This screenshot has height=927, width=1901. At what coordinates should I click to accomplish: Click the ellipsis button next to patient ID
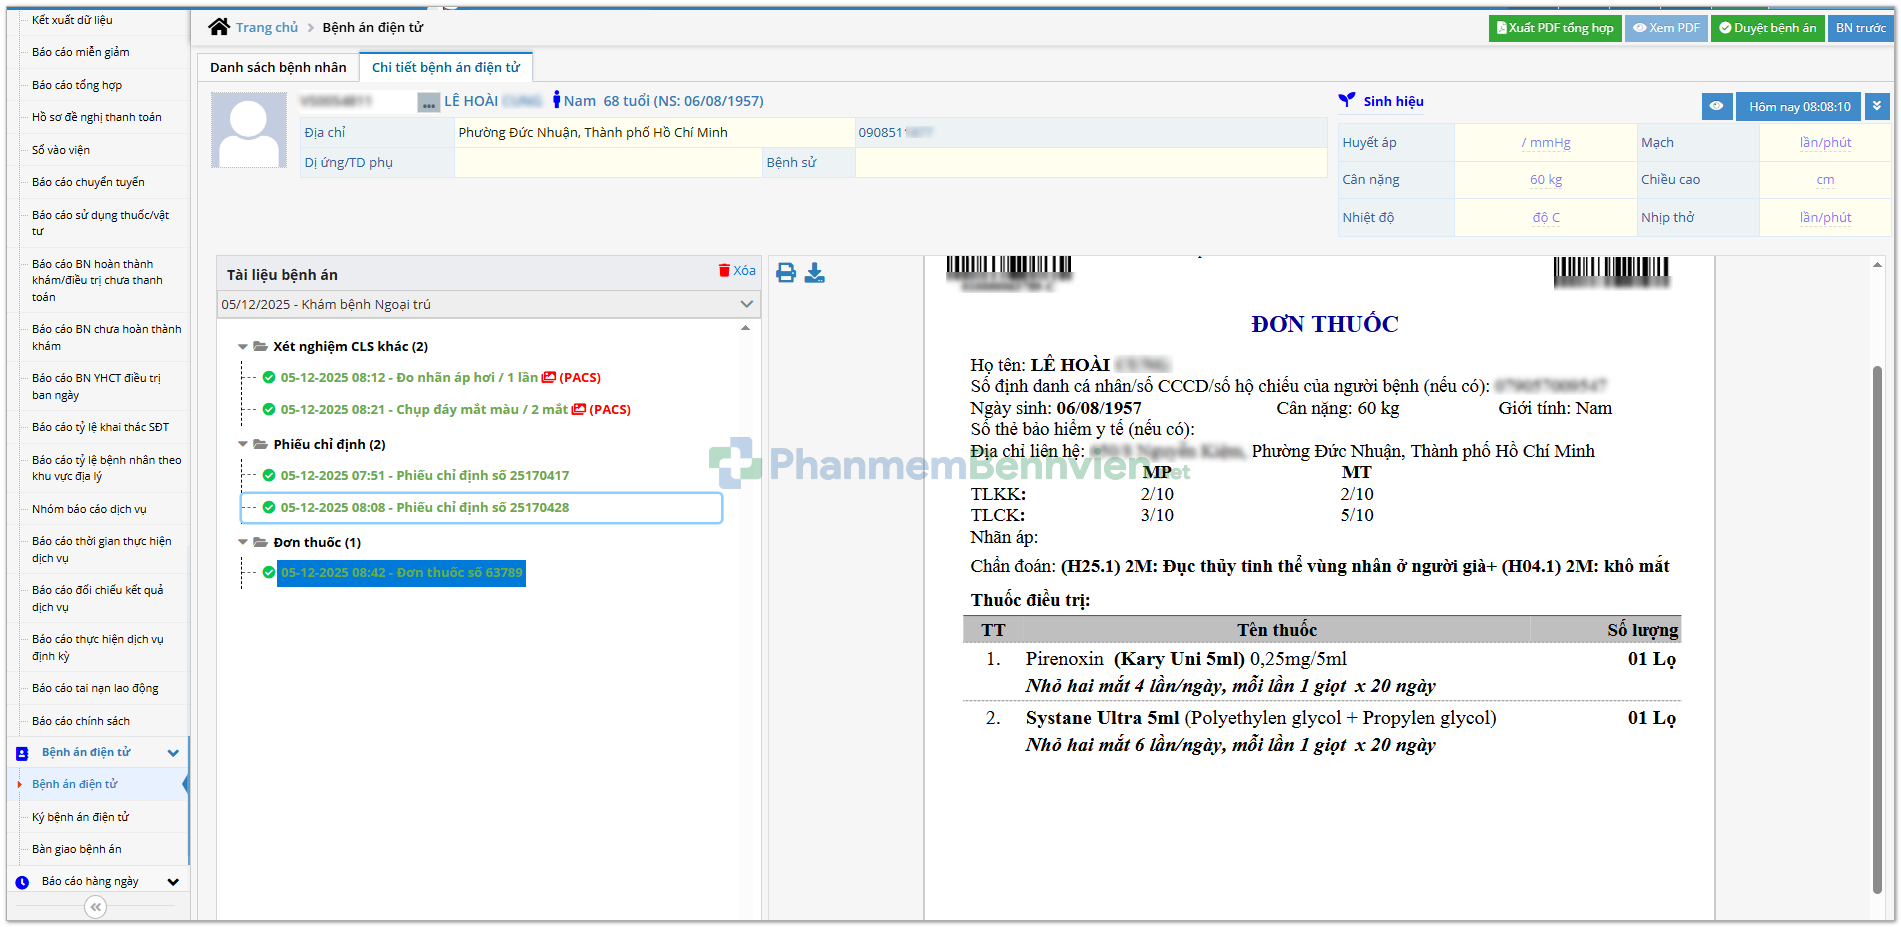pos(428,102)
